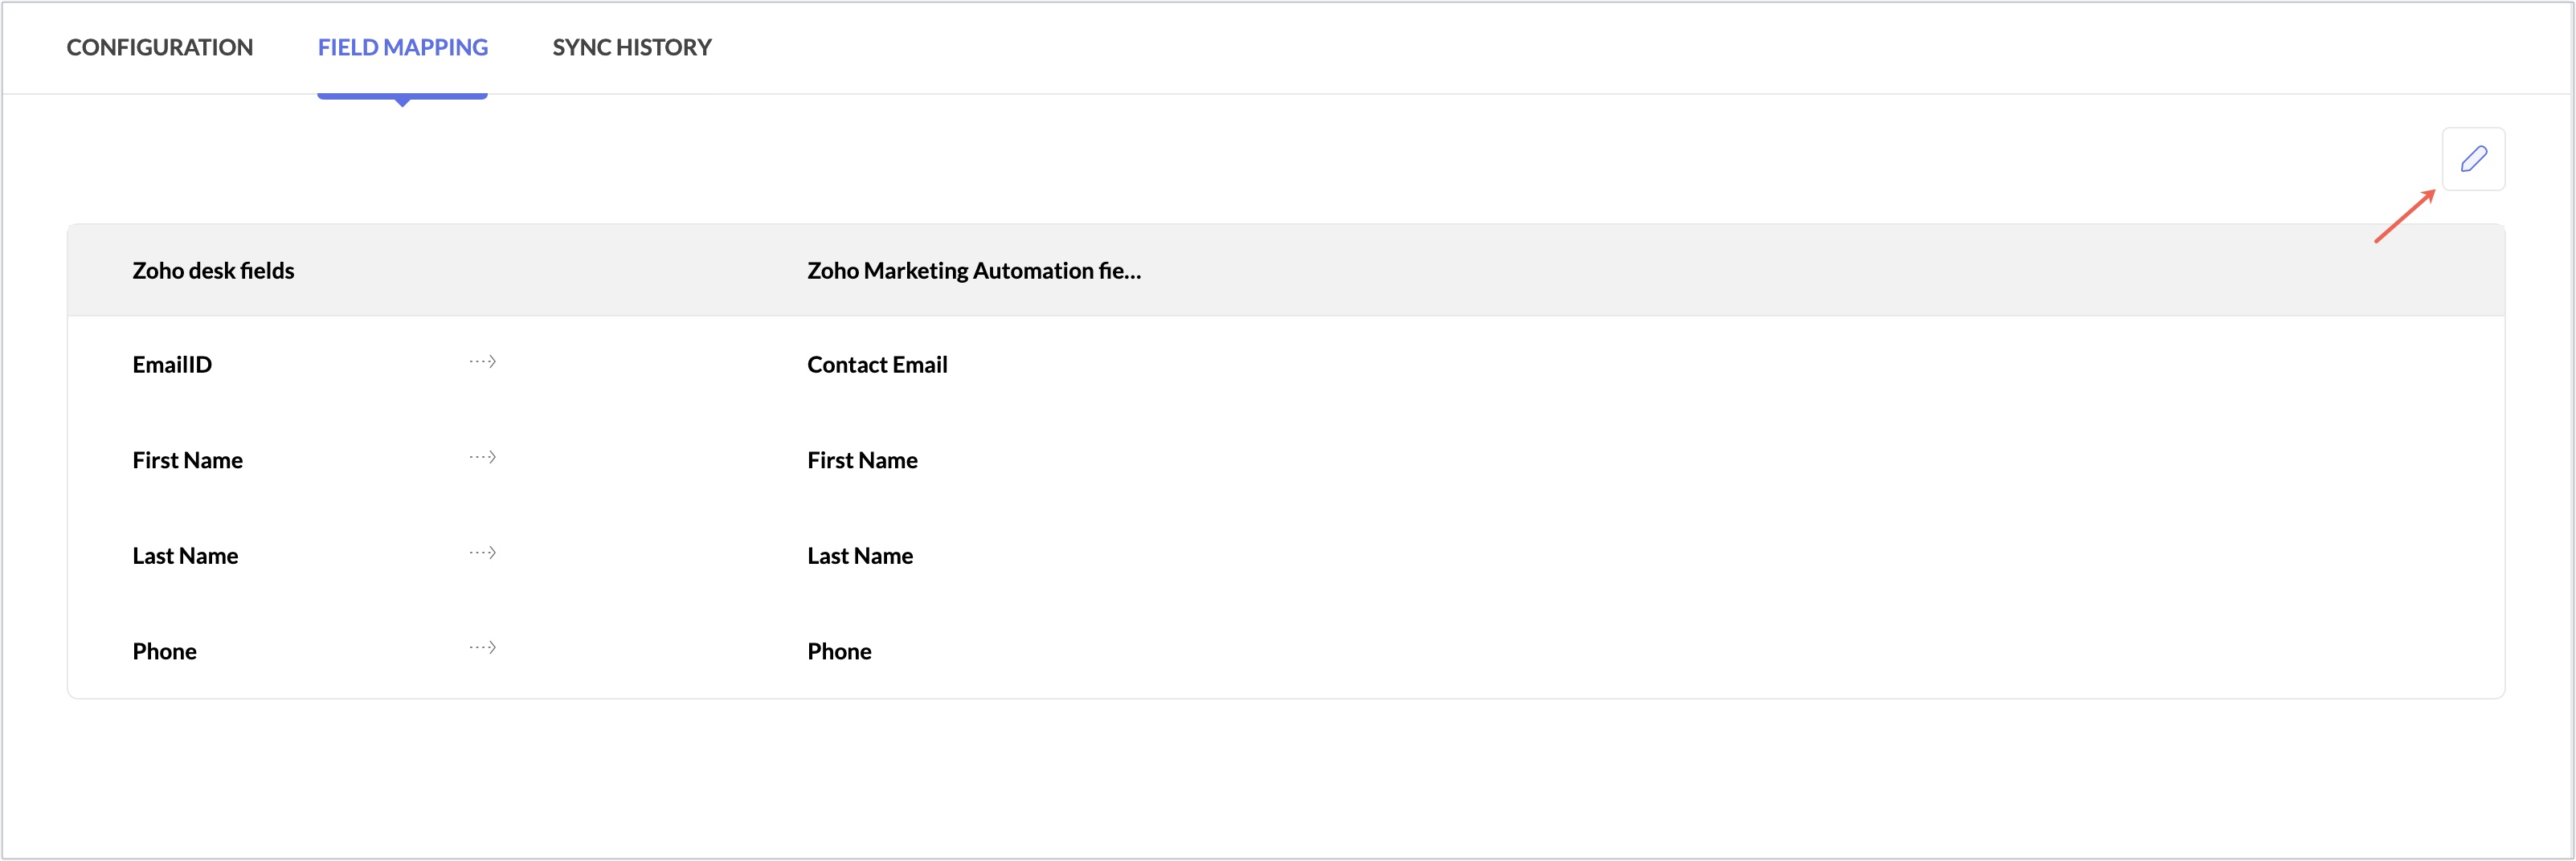2576x861 pixels.
Task: Click the pencil edit field mapping icon
Action: 2473,159
